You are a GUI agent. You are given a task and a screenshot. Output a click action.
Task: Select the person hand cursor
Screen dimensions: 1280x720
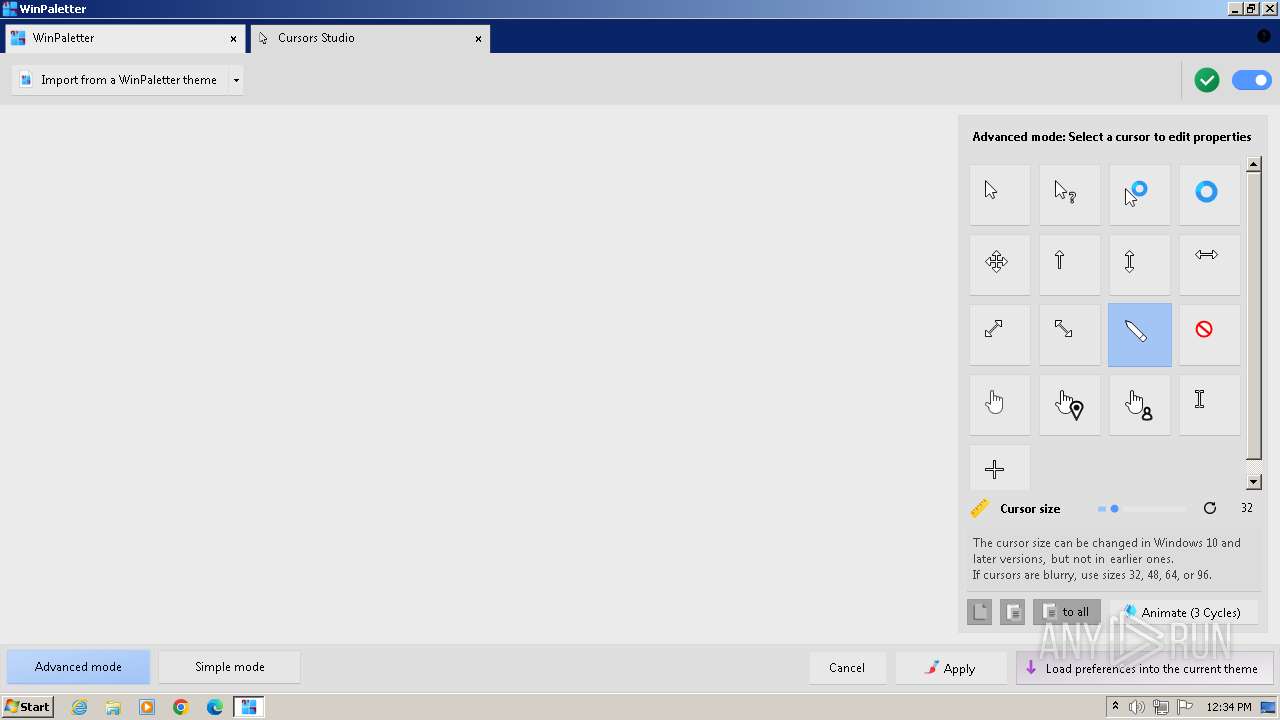coord(1139,405)
